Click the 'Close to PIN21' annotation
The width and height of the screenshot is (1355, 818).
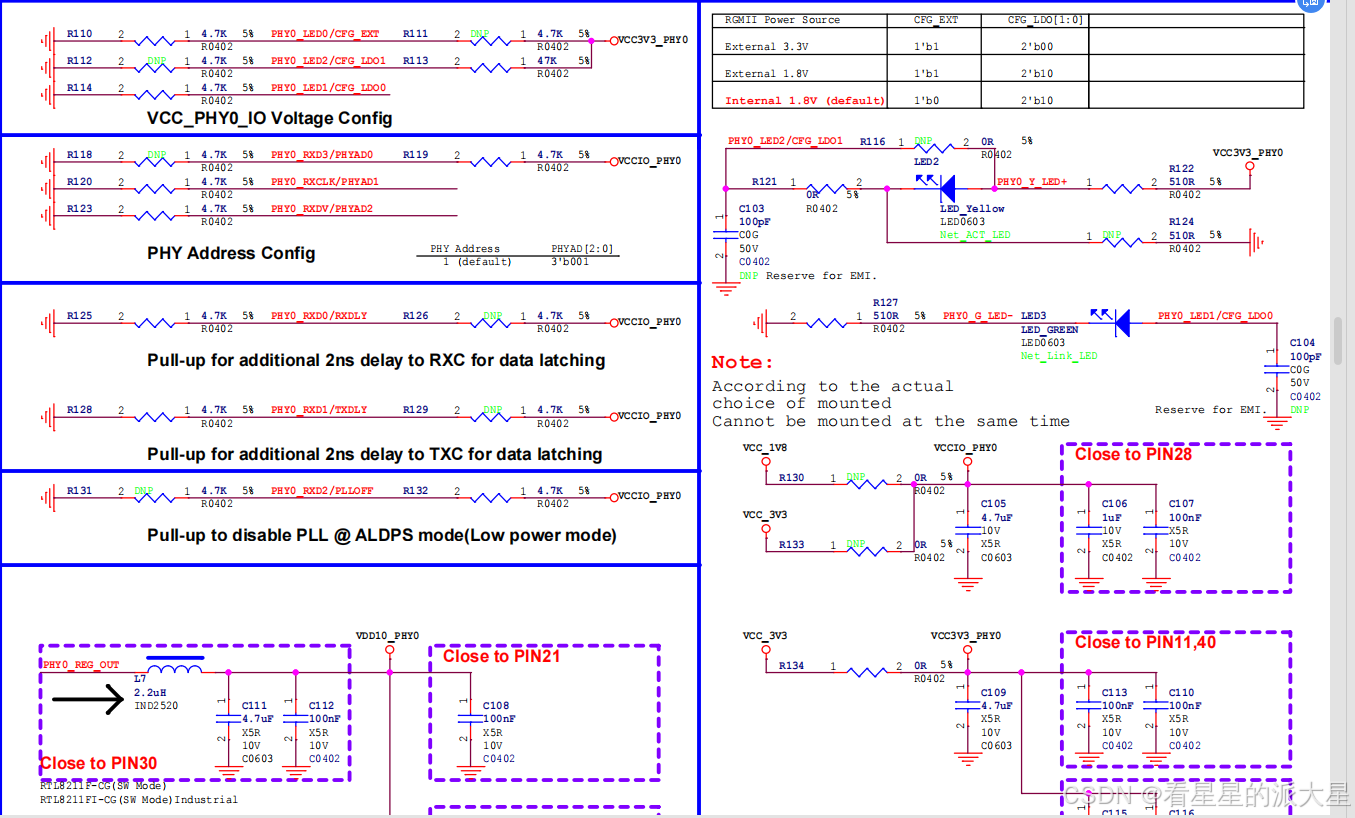pyautogui.click(x=501, y=656)
